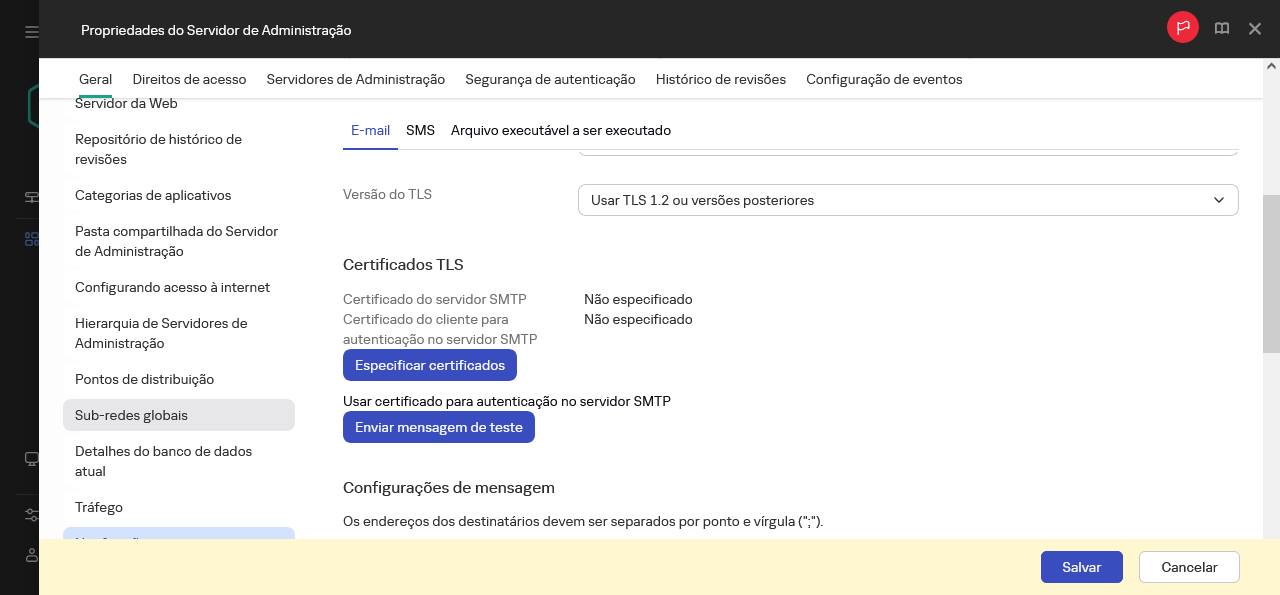Click the user account icon in the sidebar
Viewport: 1280px width, 595px height.
click(x=30, y=555)
